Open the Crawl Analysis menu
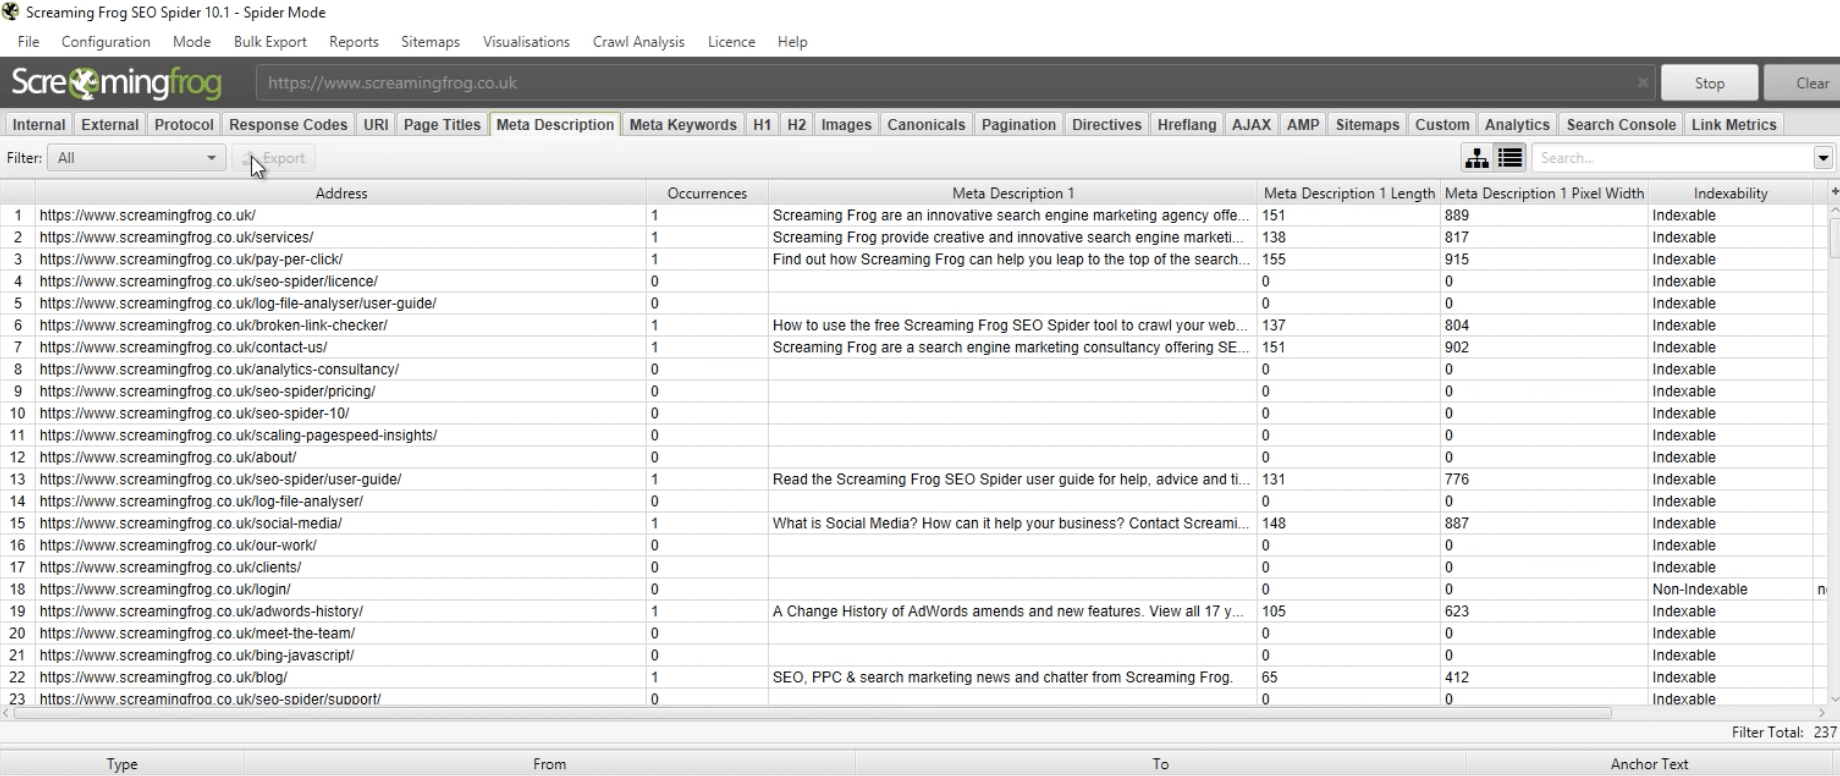This screenshot has height=776, width=1840. pyautogui.click(x=638, y=42)
